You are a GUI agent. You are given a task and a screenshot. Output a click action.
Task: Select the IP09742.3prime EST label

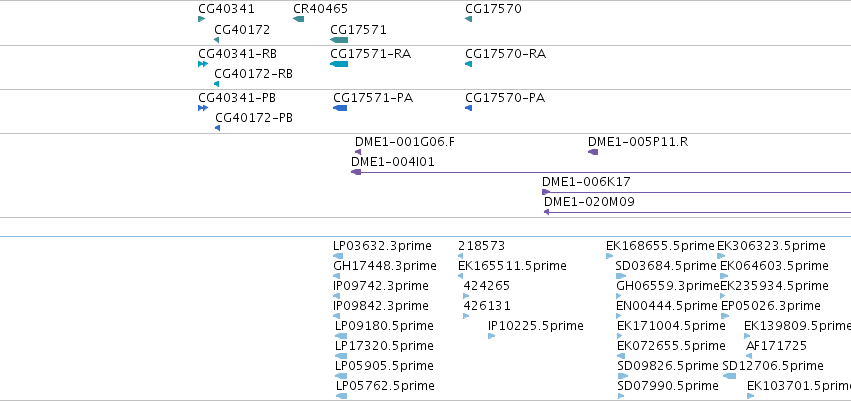380,286
